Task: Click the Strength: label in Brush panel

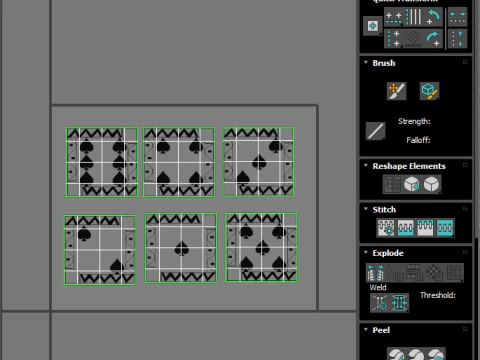Action: (414, 122)
